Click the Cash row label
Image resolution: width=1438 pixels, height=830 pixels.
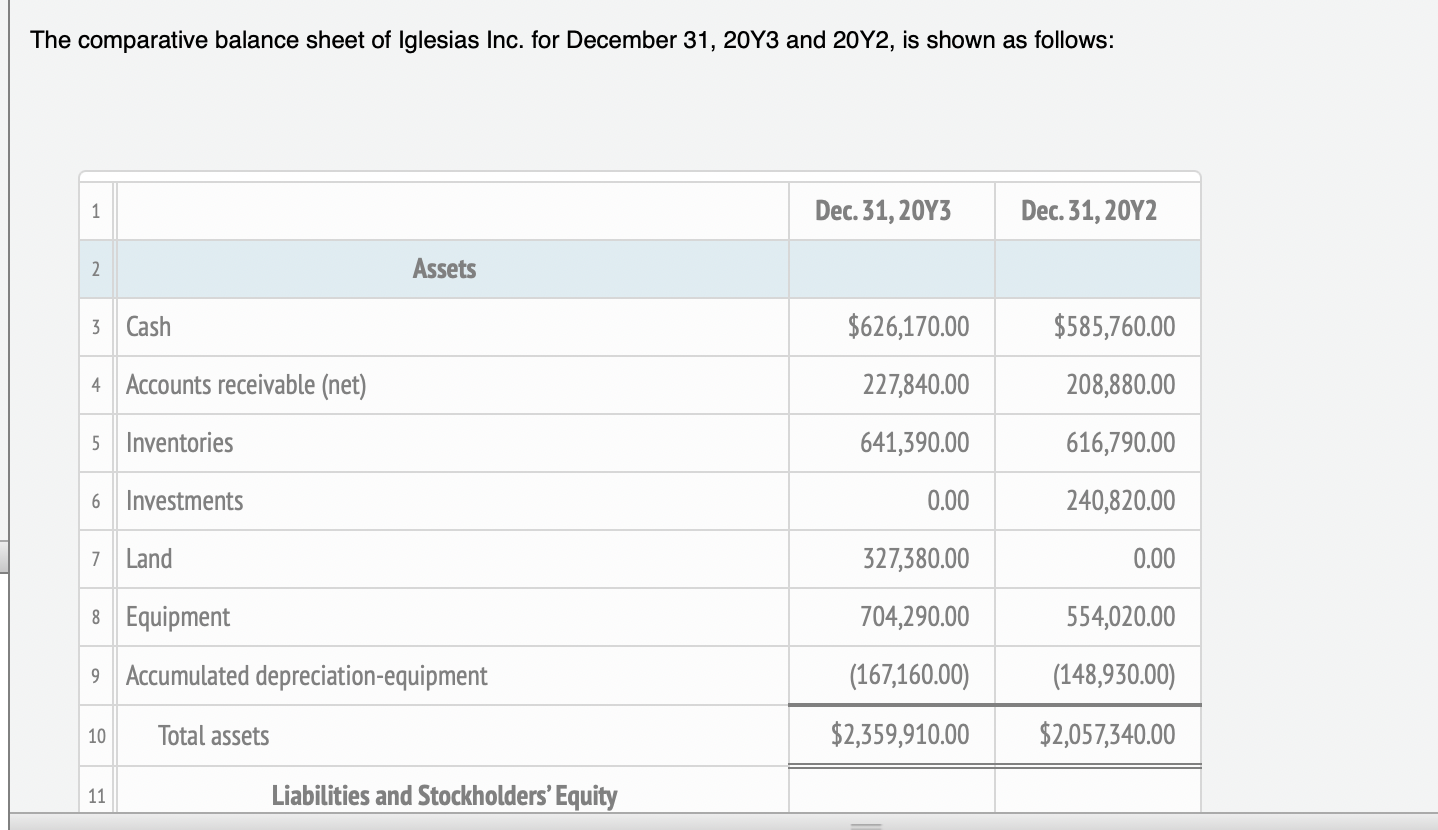148,326
